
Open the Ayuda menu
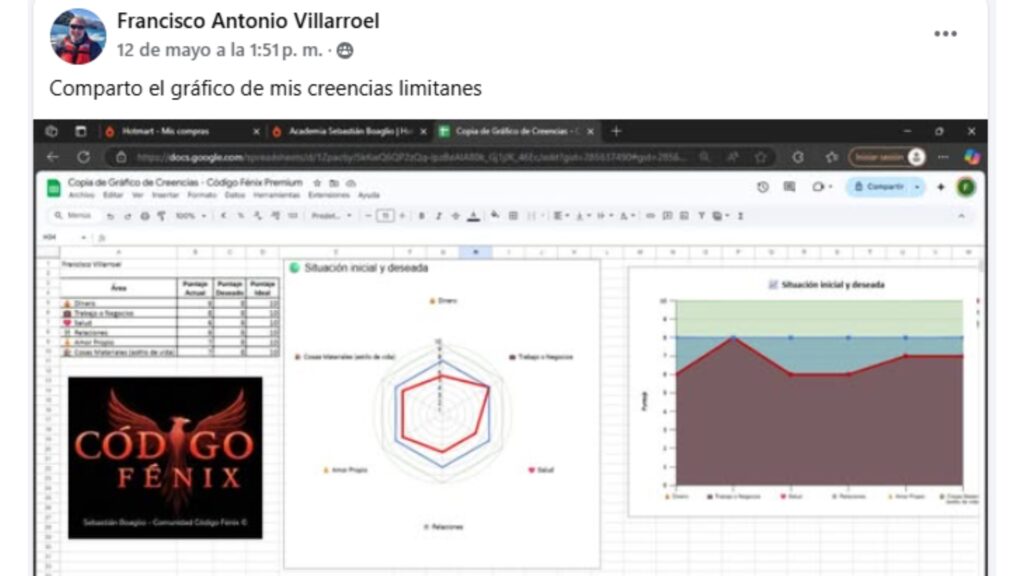coord(368,195)
